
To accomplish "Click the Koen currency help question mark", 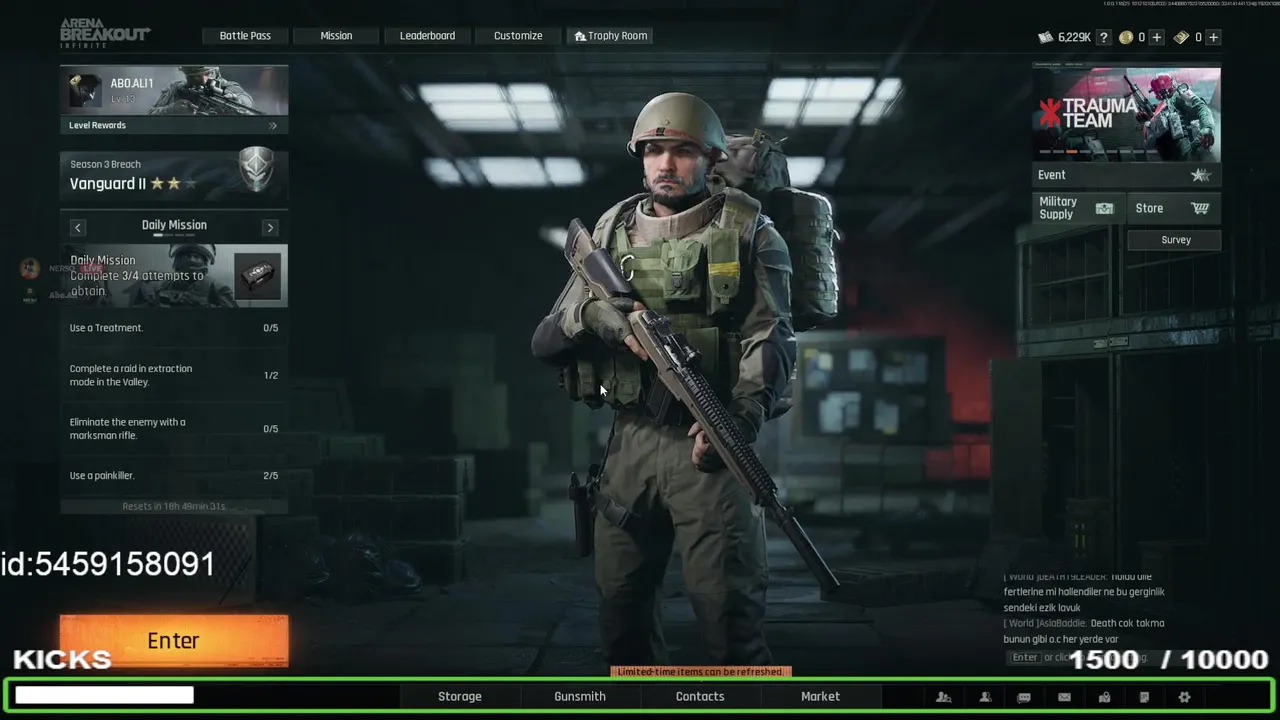I will click(1103, 37).
